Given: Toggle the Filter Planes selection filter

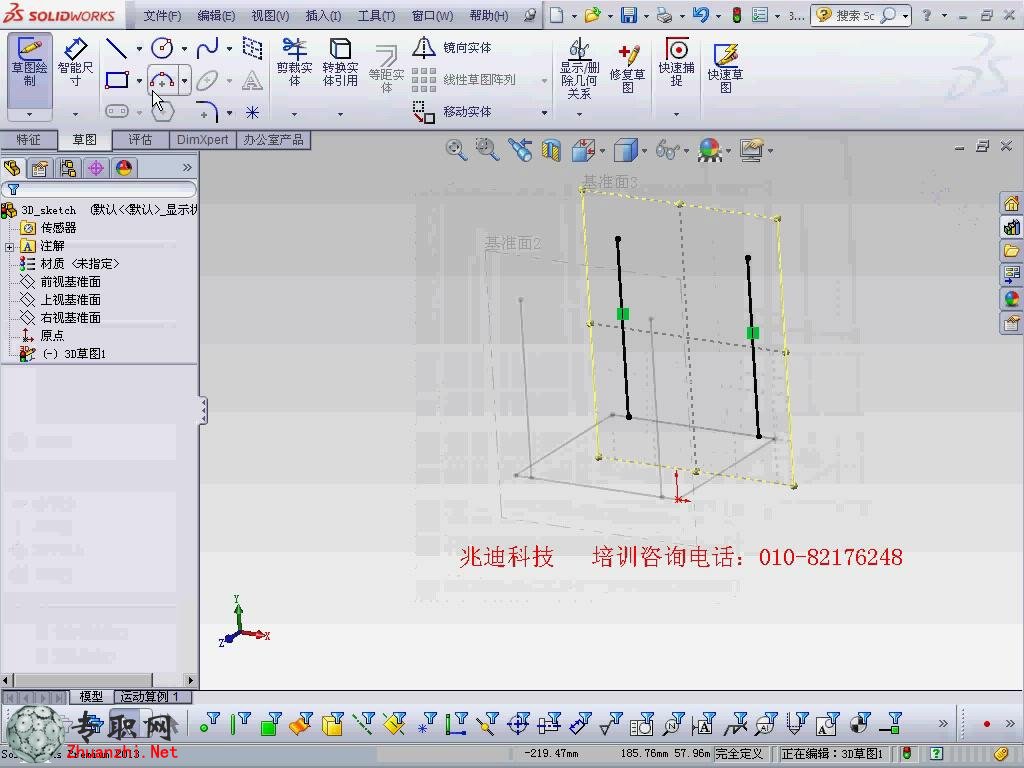Looking at the screenshot, I should click(x=394, y=724).
